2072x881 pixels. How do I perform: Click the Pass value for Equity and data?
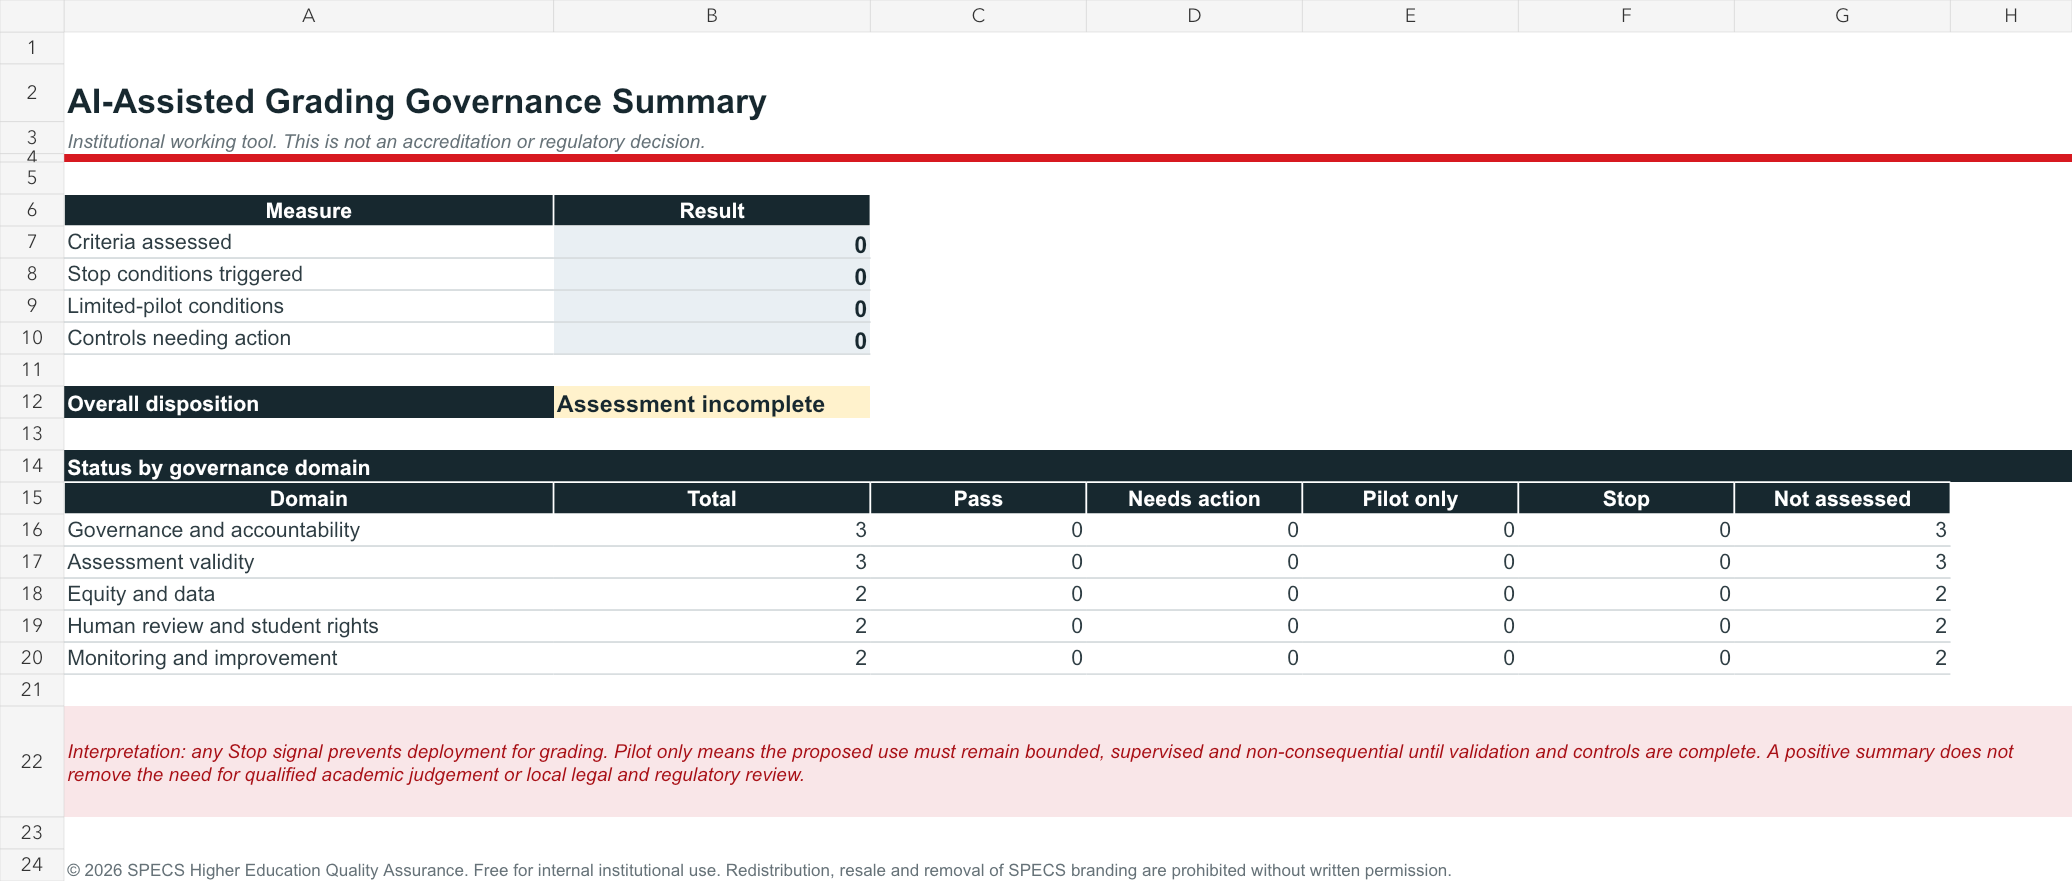point(978,594)
